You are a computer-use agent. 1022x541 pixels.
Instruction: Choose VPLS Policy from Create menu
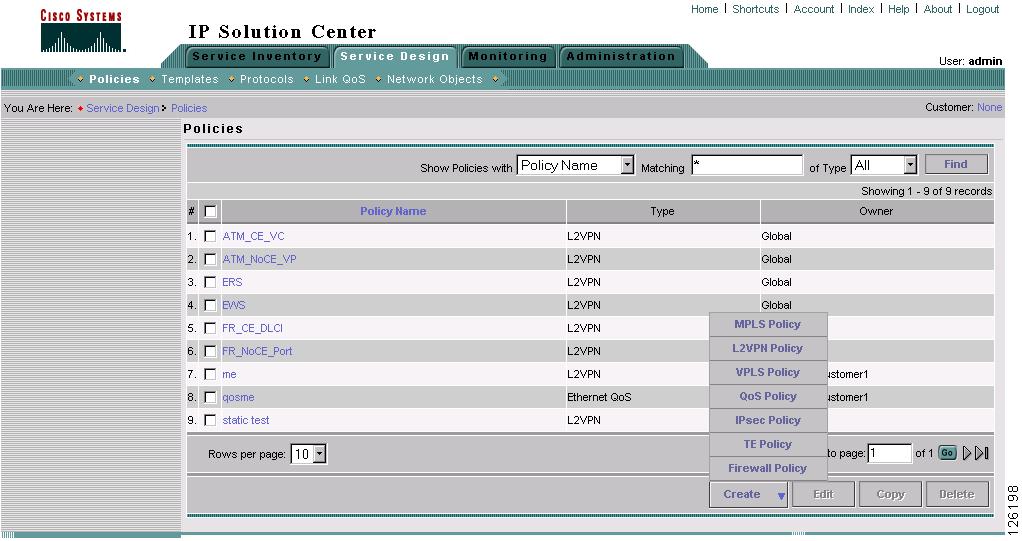[x=768, y=372]
